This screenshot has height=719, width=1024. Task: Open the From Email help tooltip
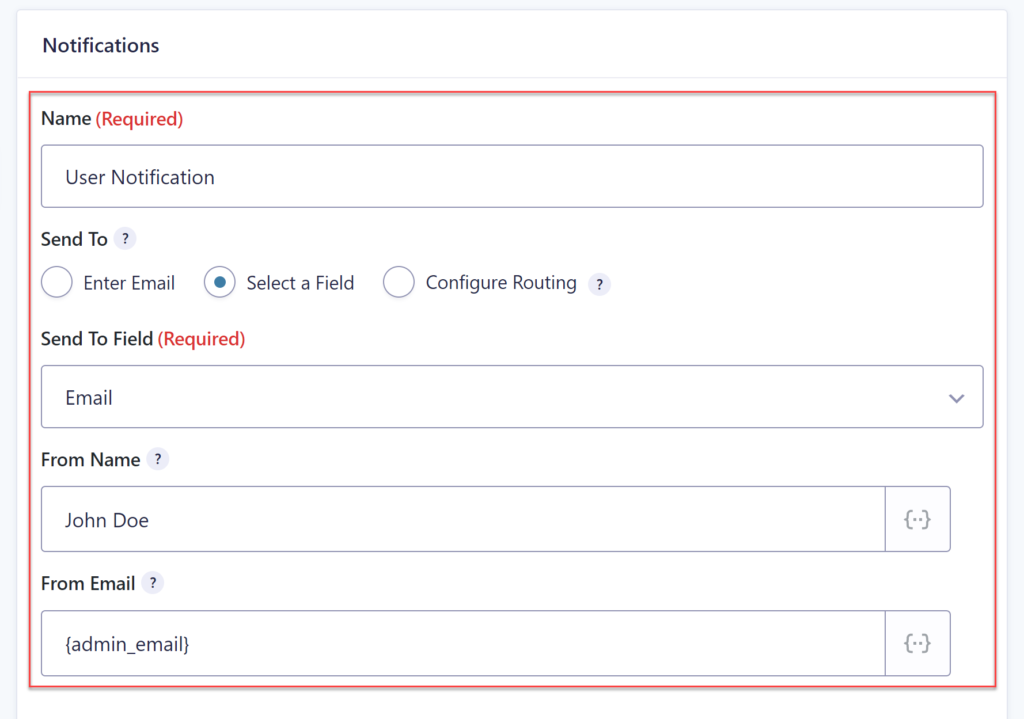pyautogui.click(x=151, y=582)
